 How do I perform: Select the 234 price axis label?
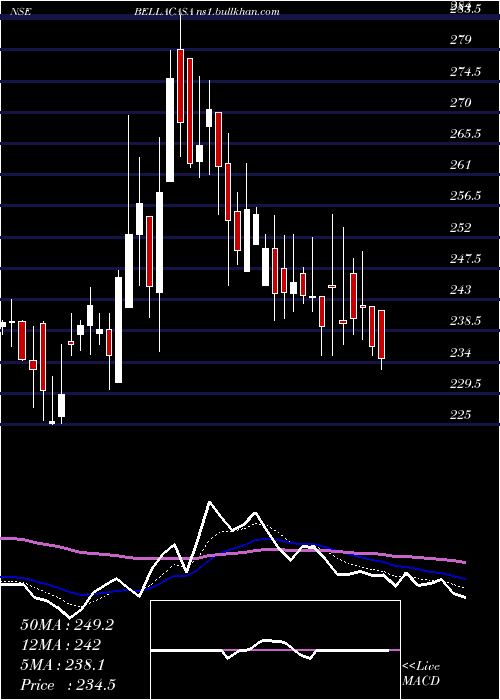pyautogui.click(x=461, y=353)
